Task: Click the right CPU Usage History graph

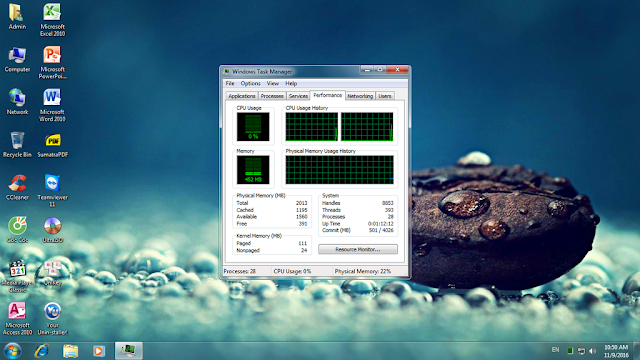Action: tap(367, 127)
